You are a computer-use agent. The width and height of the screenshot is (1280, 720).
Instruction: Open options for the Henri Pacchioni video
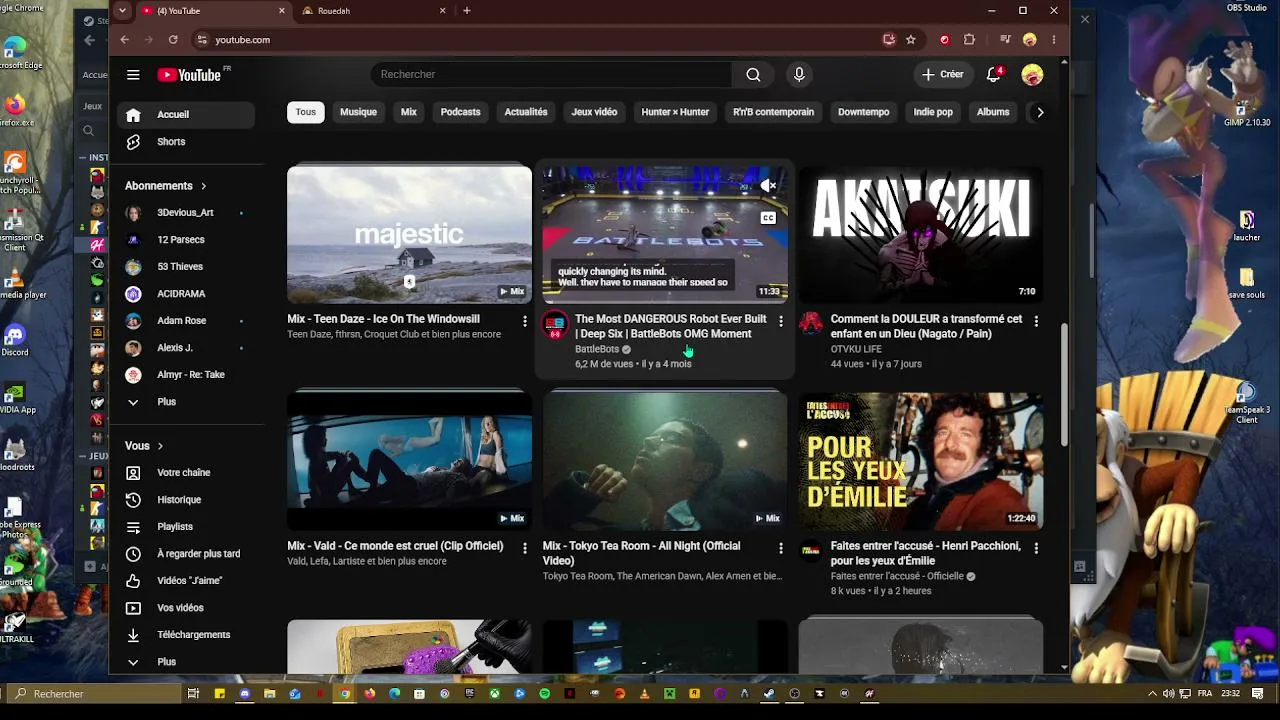point(1036,548)
